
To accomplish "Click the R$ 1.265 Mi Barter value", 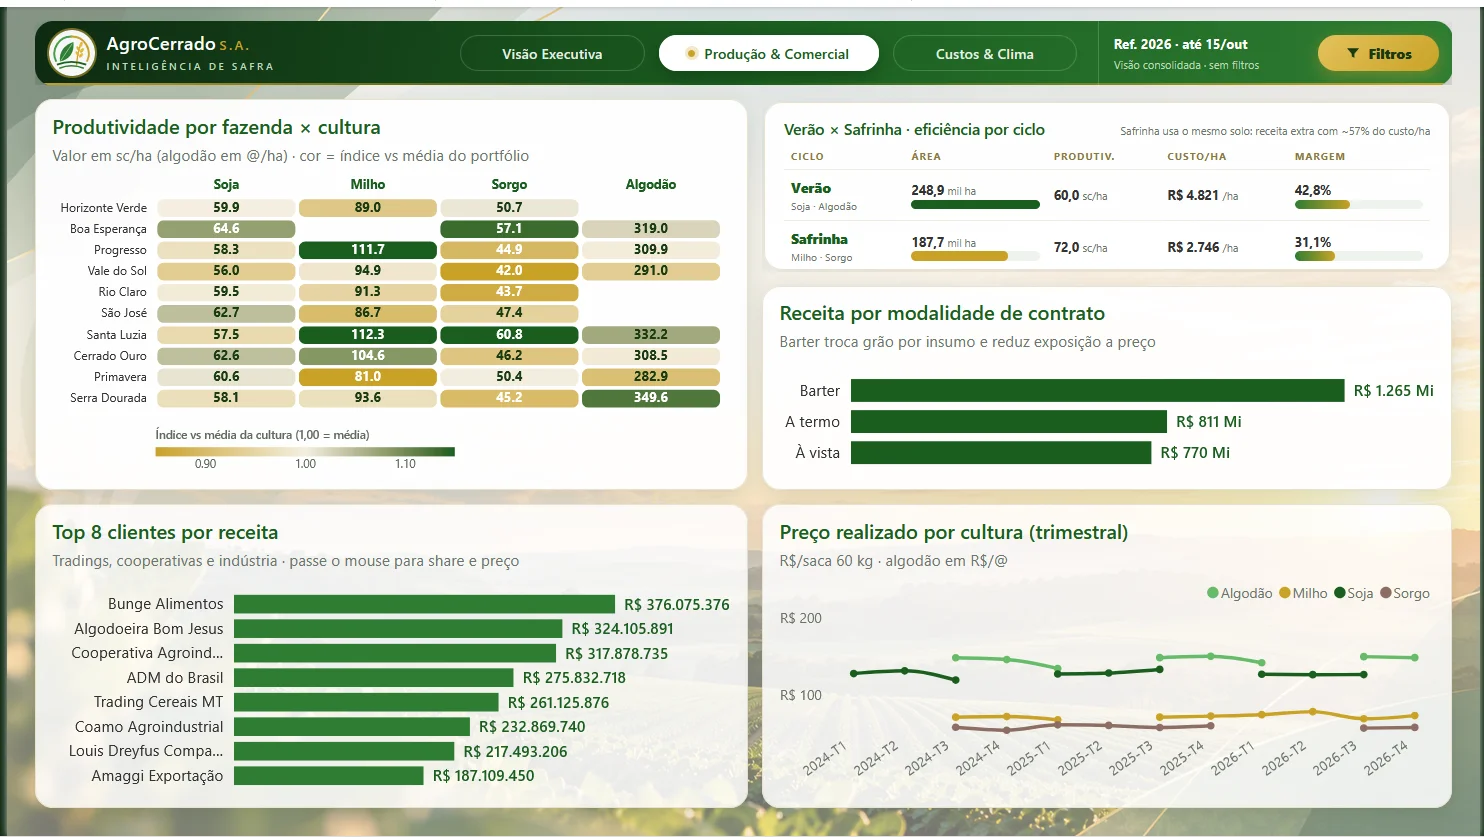I will 1394,391.
